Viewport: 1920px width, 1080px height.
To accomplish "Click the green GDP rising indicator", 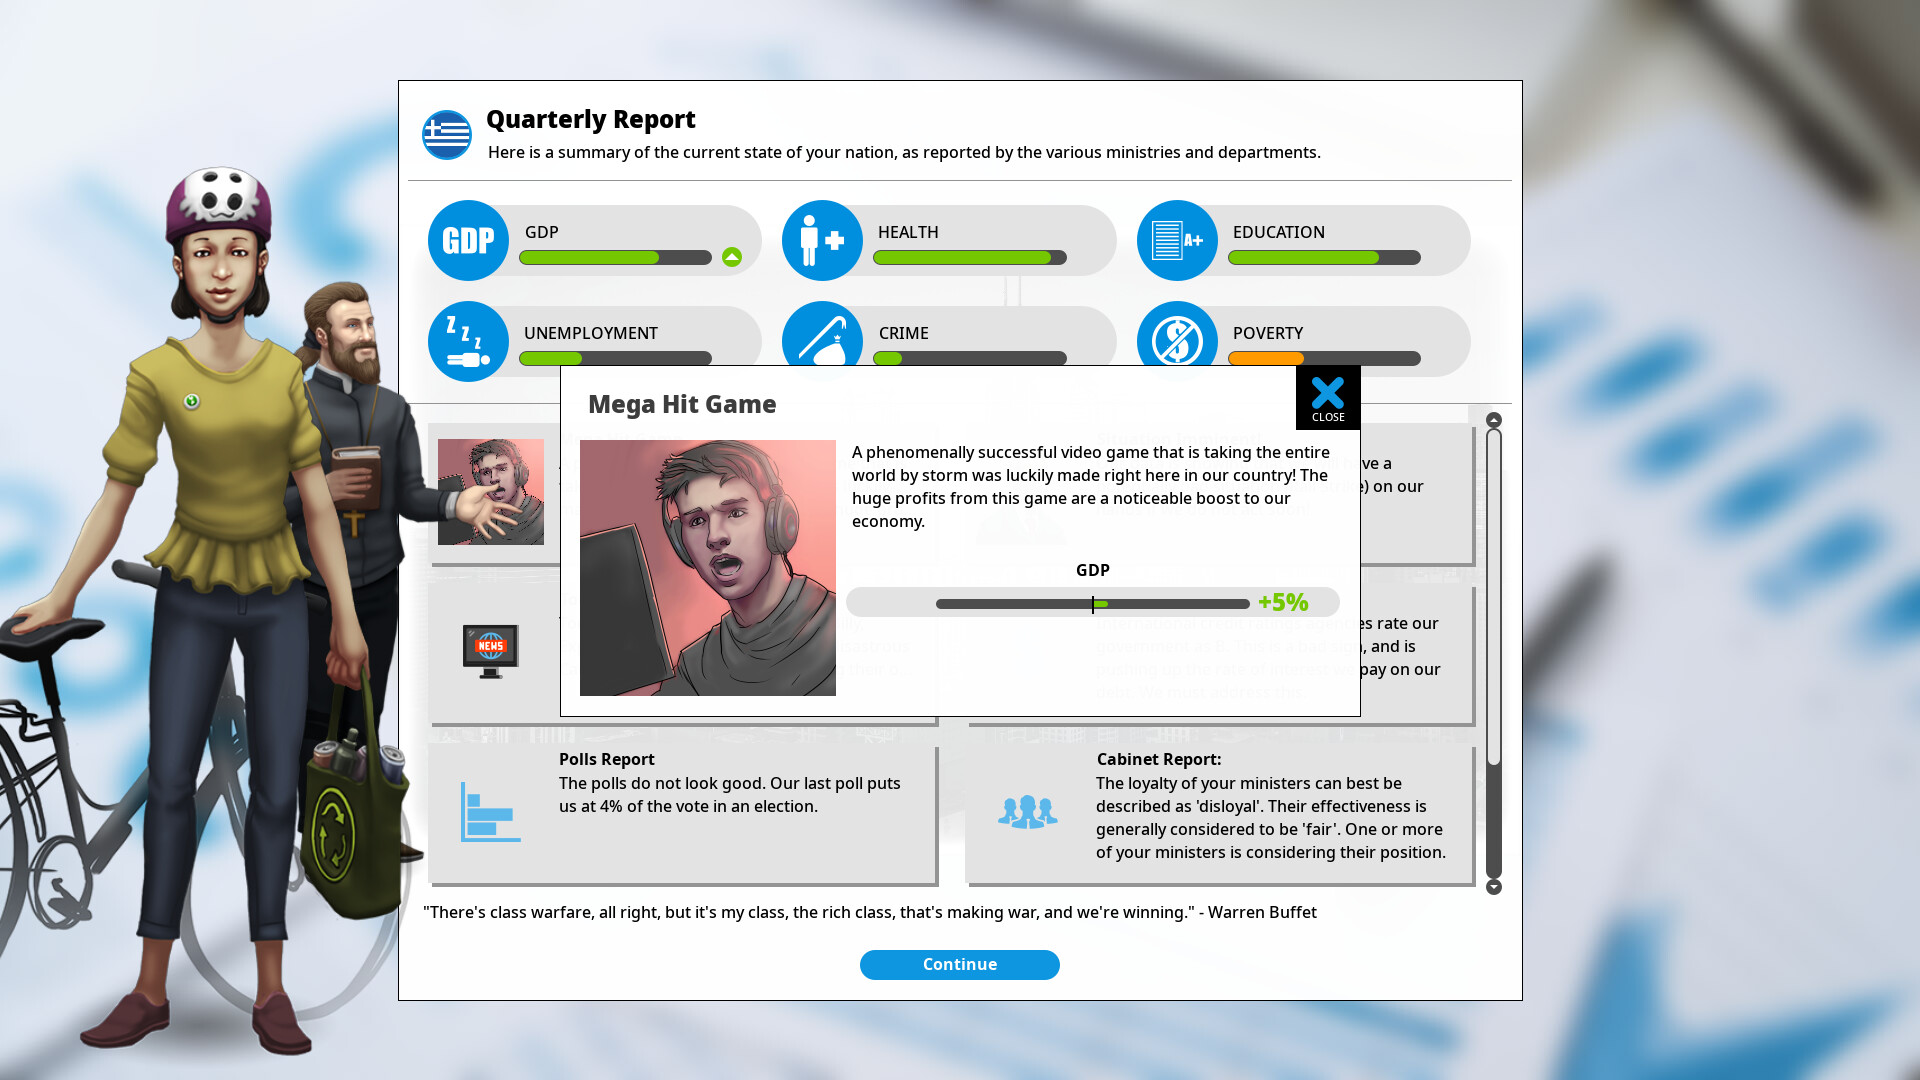I will (733, 257).
